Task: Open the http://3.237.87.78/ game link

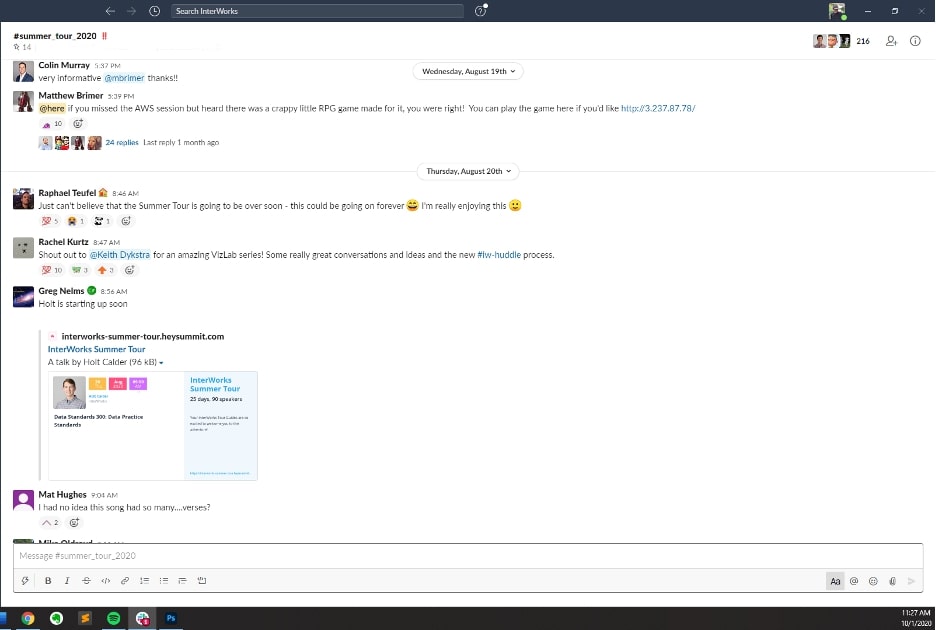Action: [658, 108]
